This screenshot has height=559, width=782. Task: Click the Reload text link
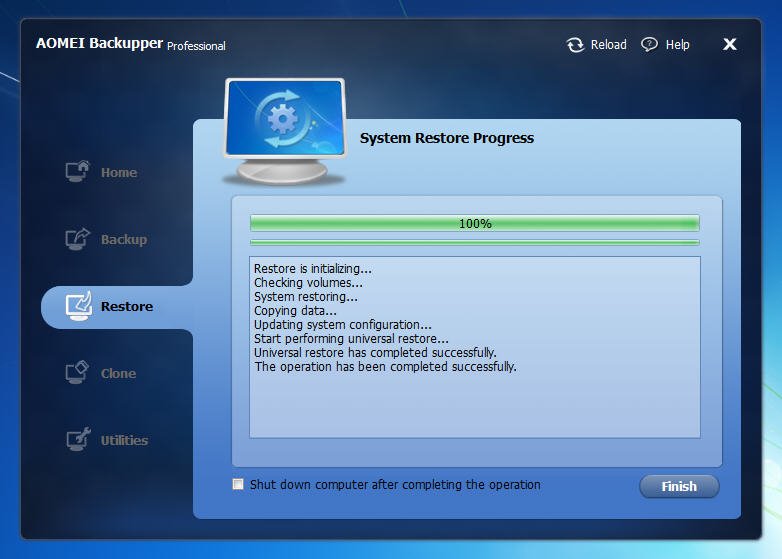click(608, 44)
